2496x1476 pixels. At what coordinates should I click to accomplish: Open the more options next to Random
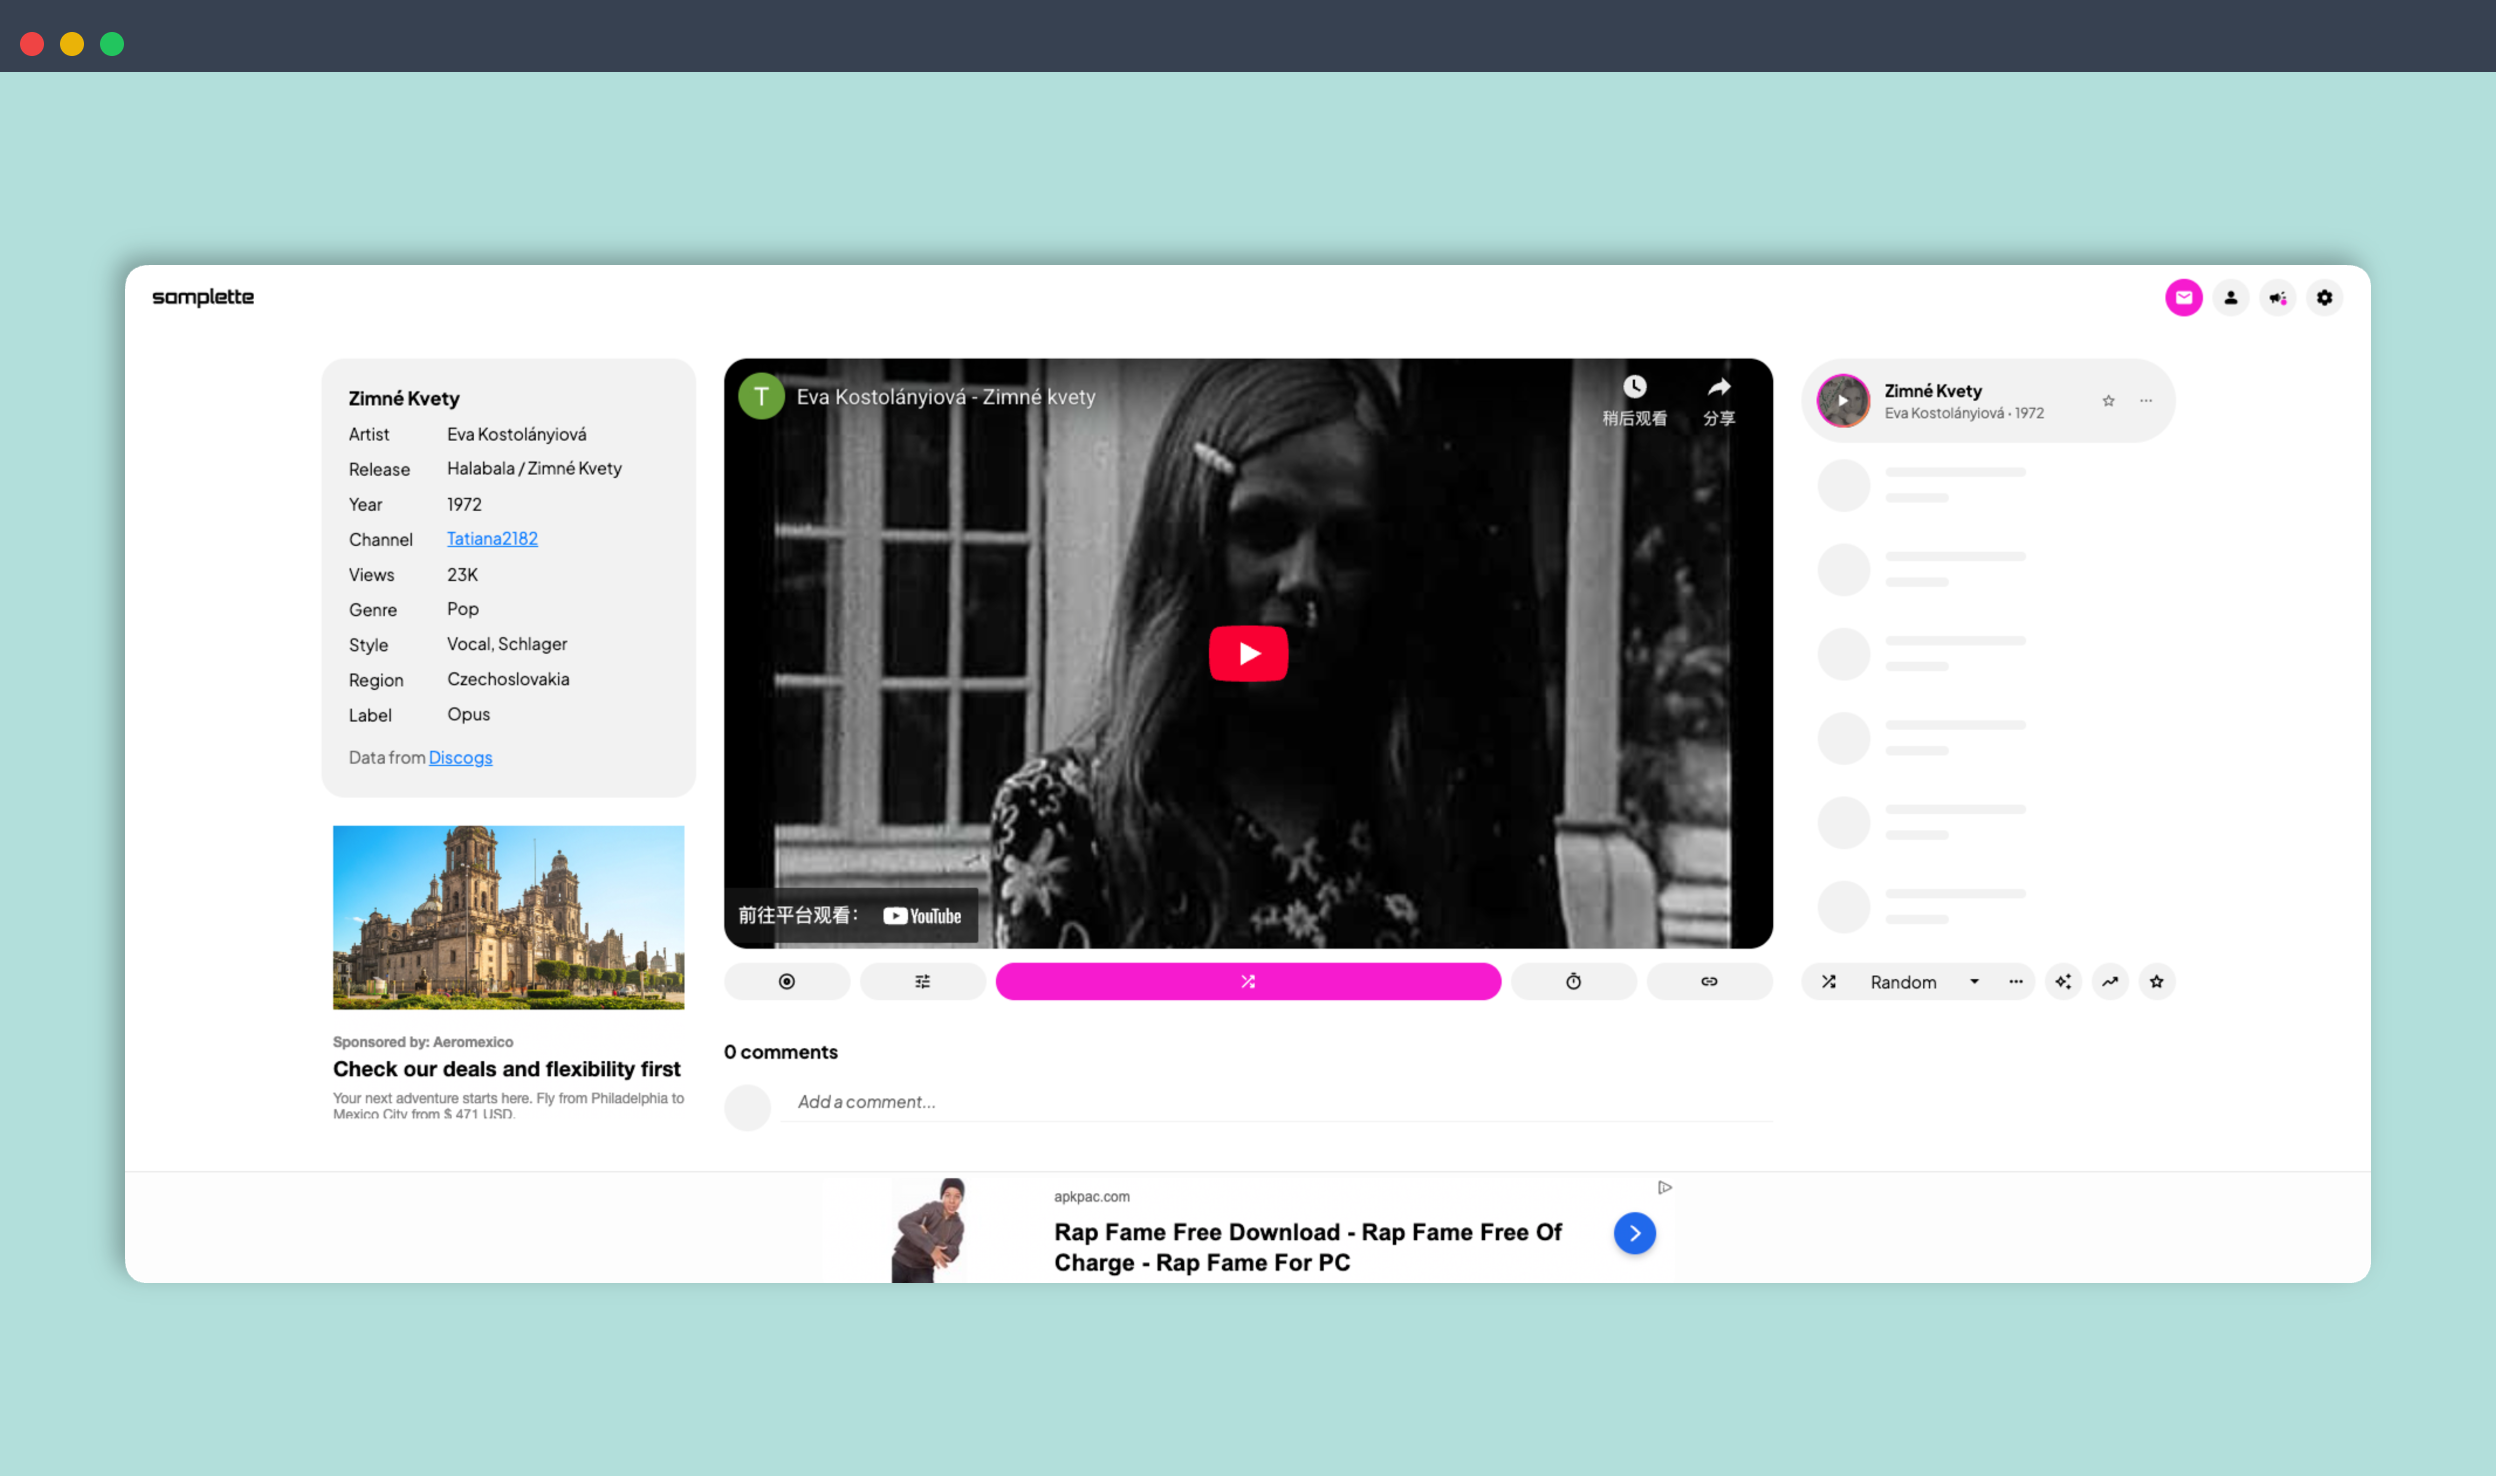pos(2016,981)
